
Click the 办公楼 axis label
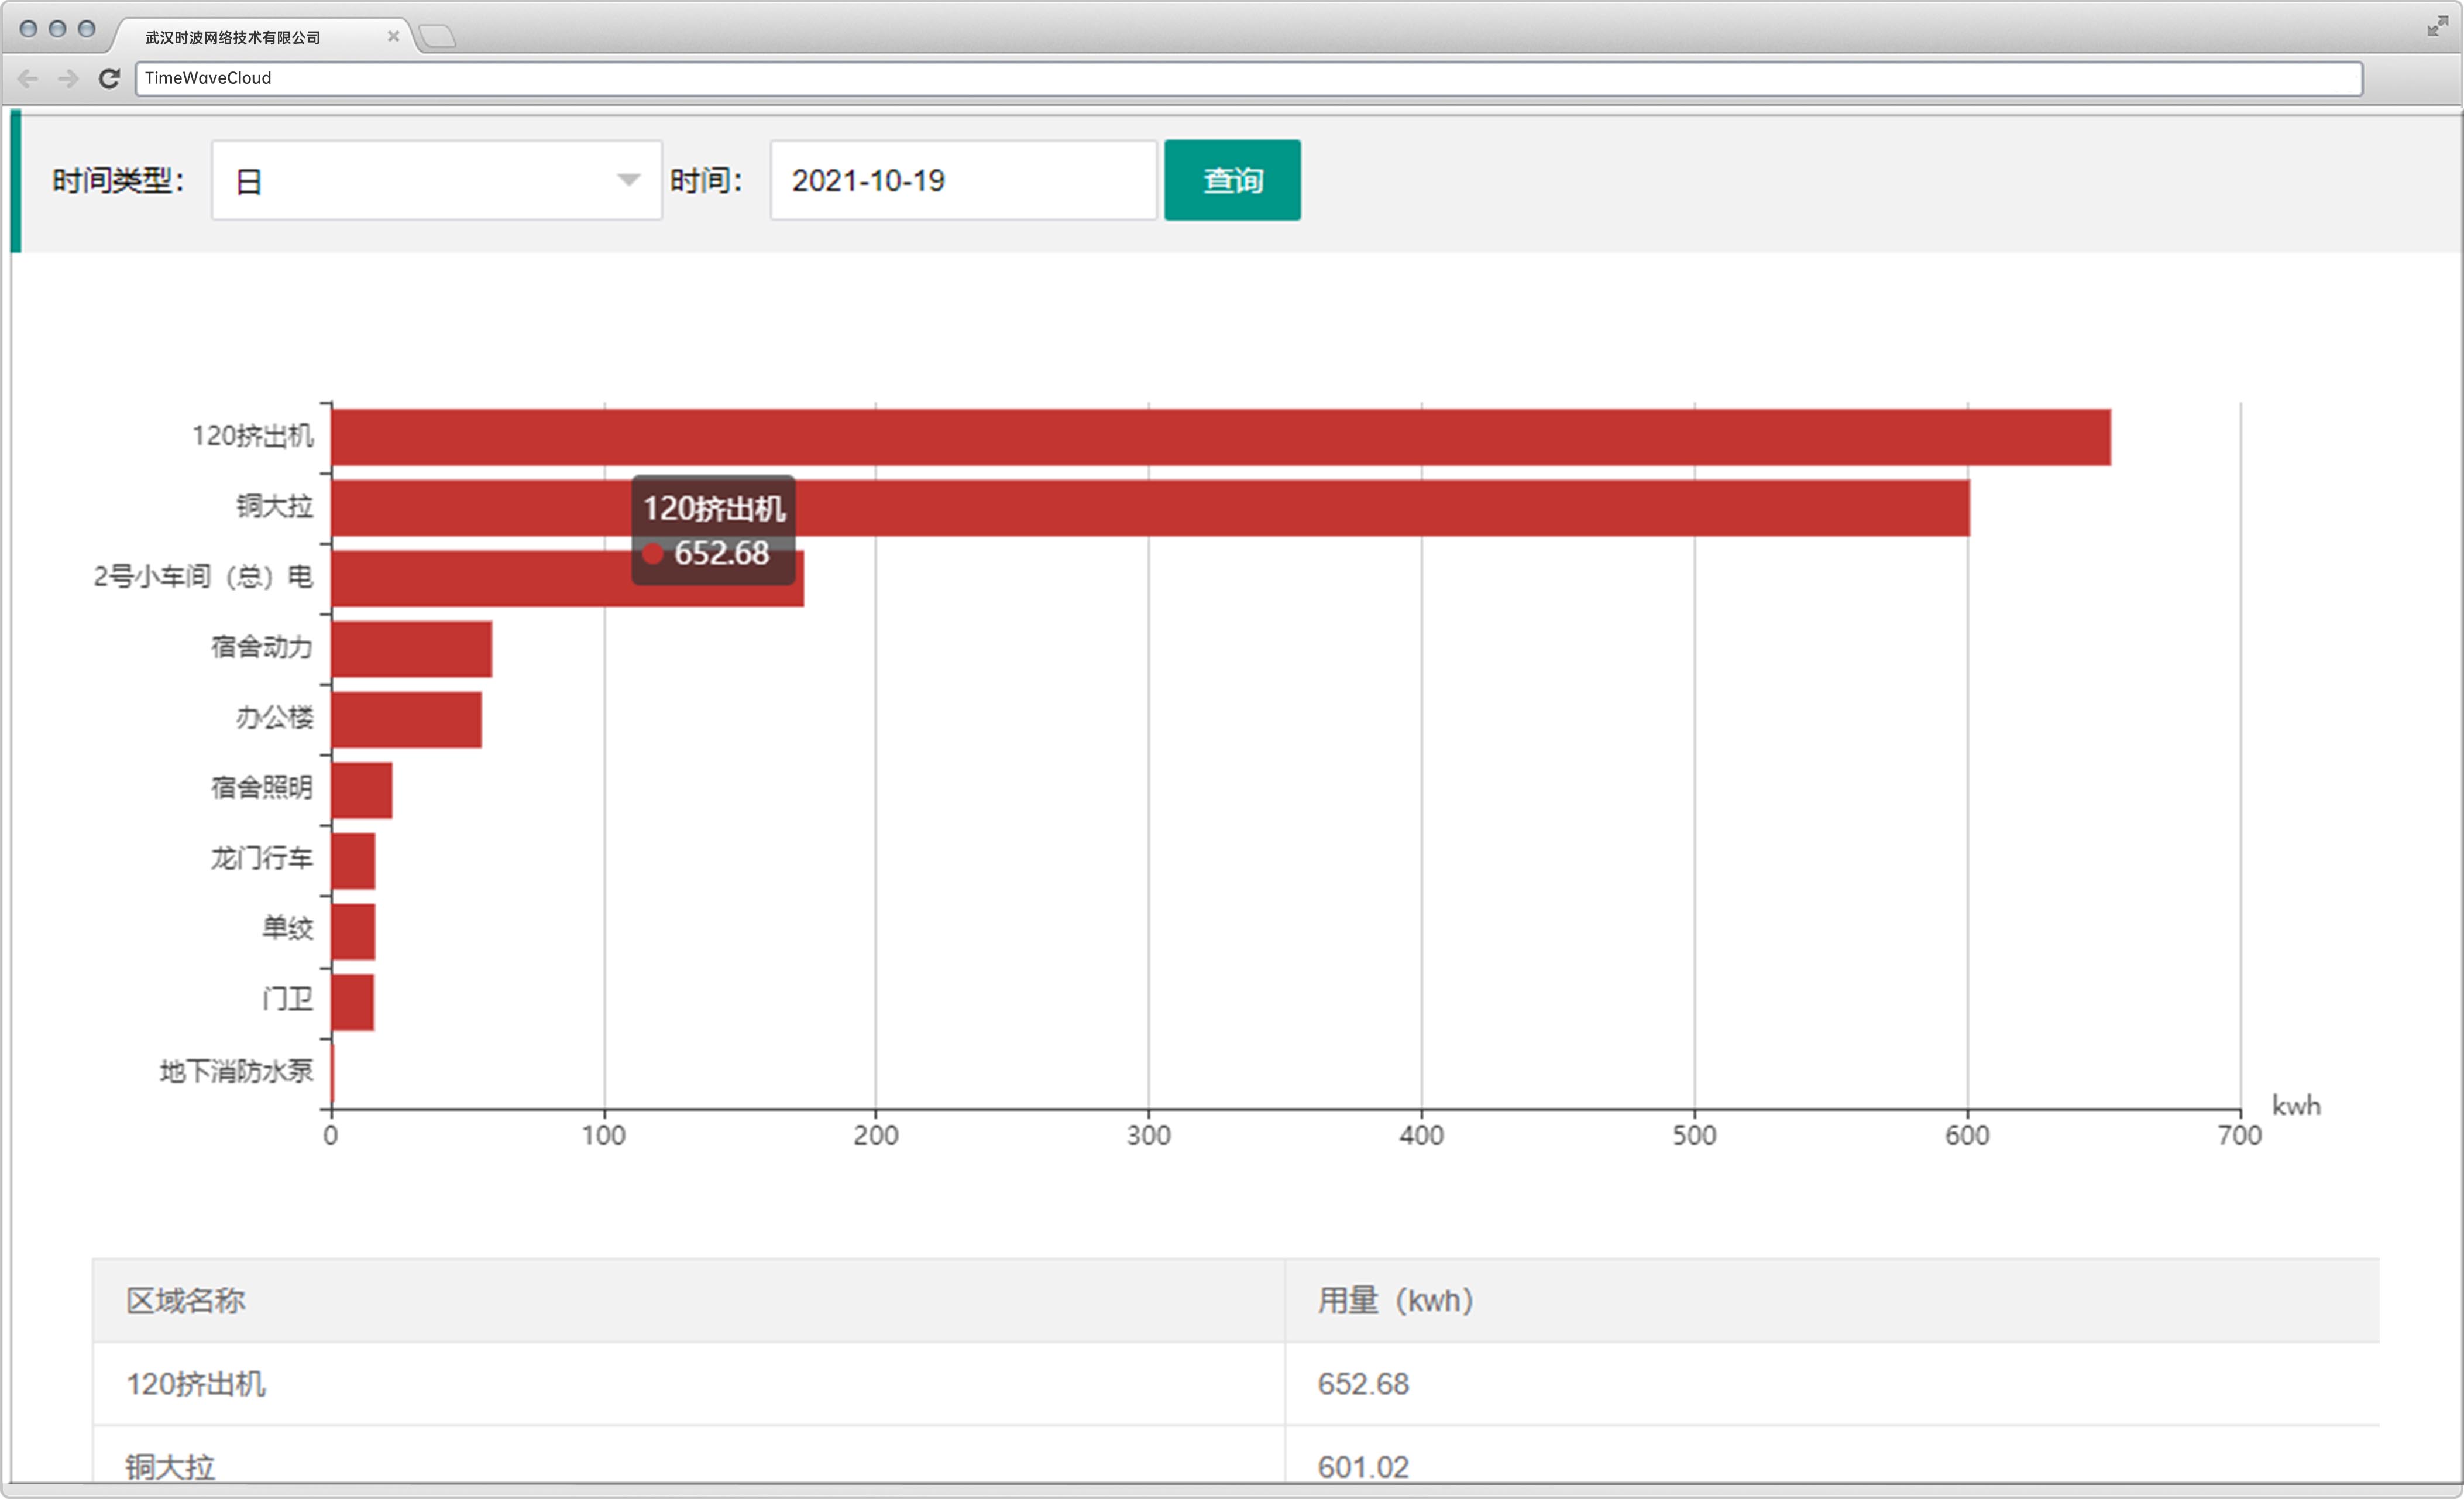[x=275, y=717]
